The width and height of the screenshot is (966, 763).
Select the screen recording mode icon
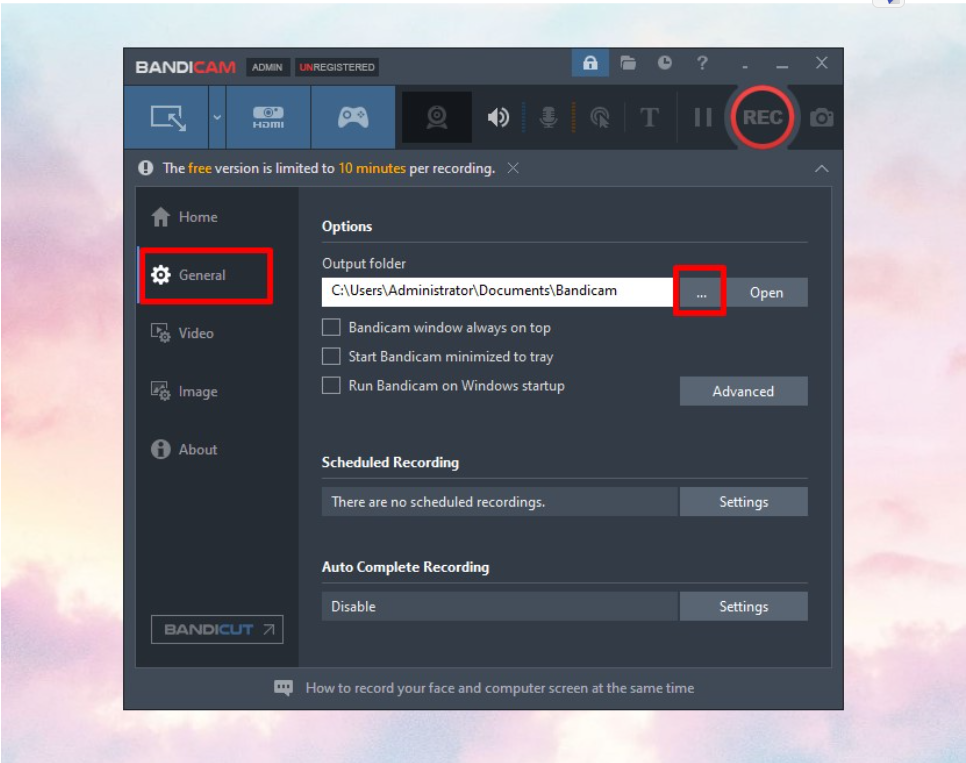coord(168,117)
